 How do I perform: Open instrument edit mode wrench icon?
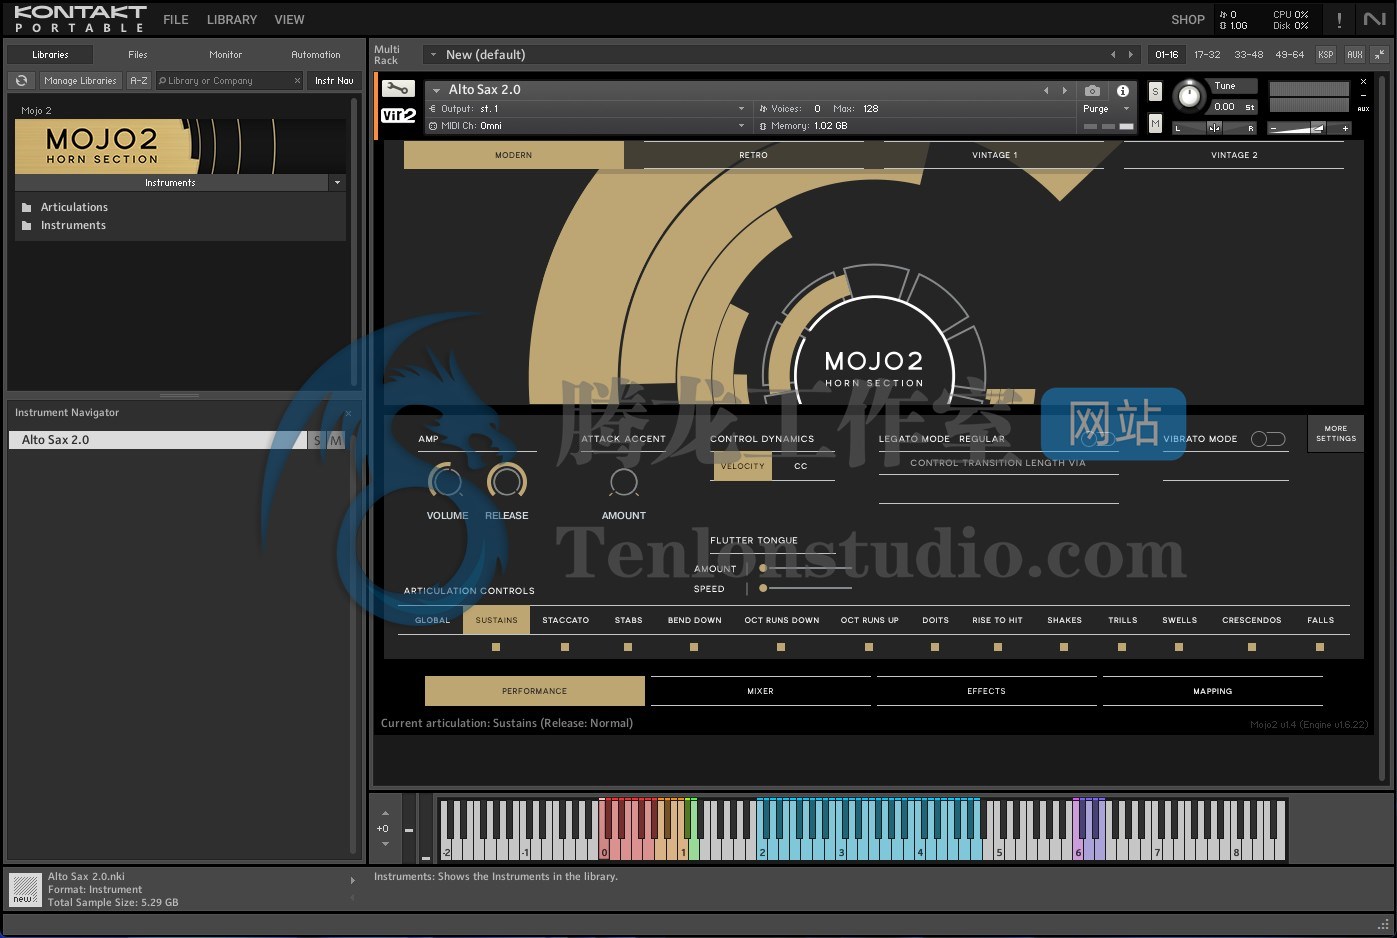(398, 89)
